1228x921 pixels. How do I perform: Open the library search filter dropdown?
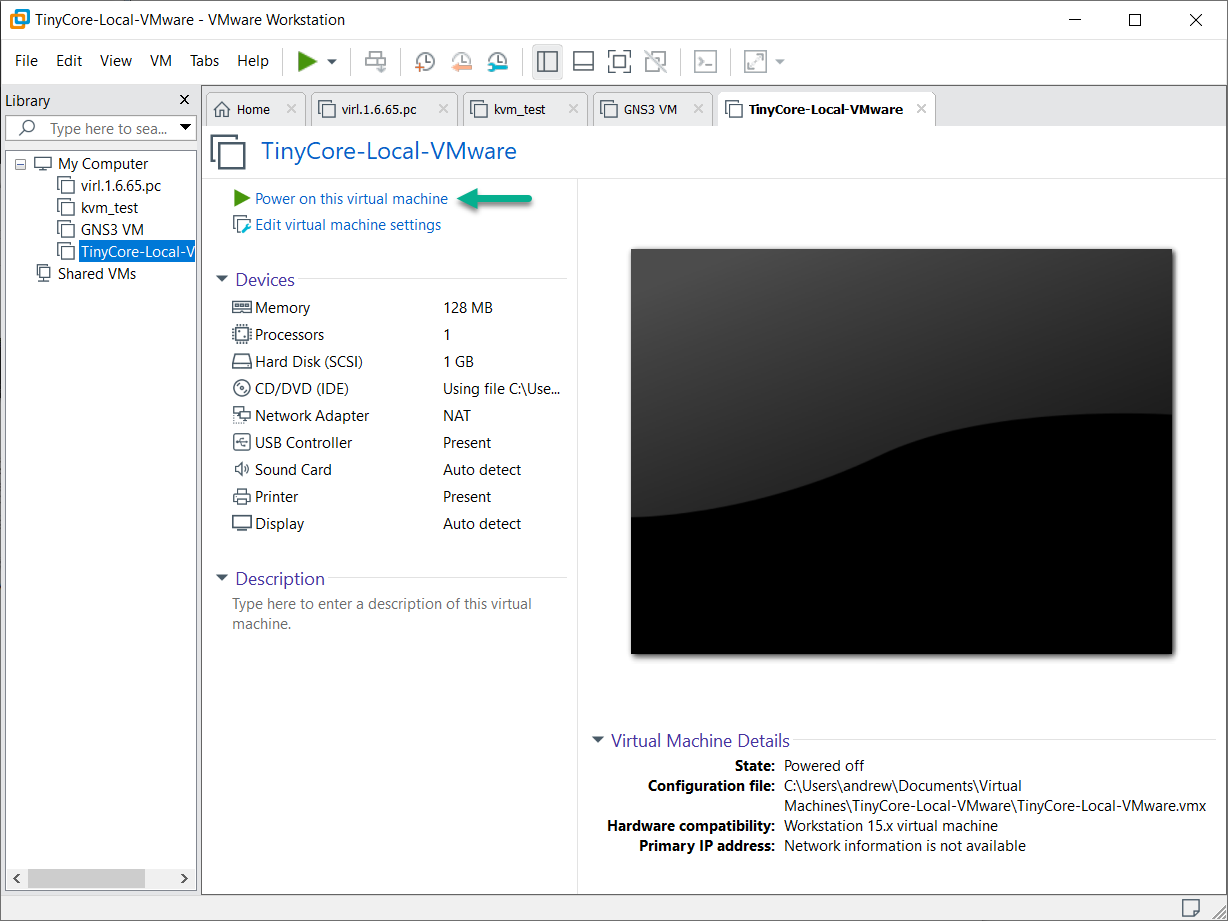point(185,128)
